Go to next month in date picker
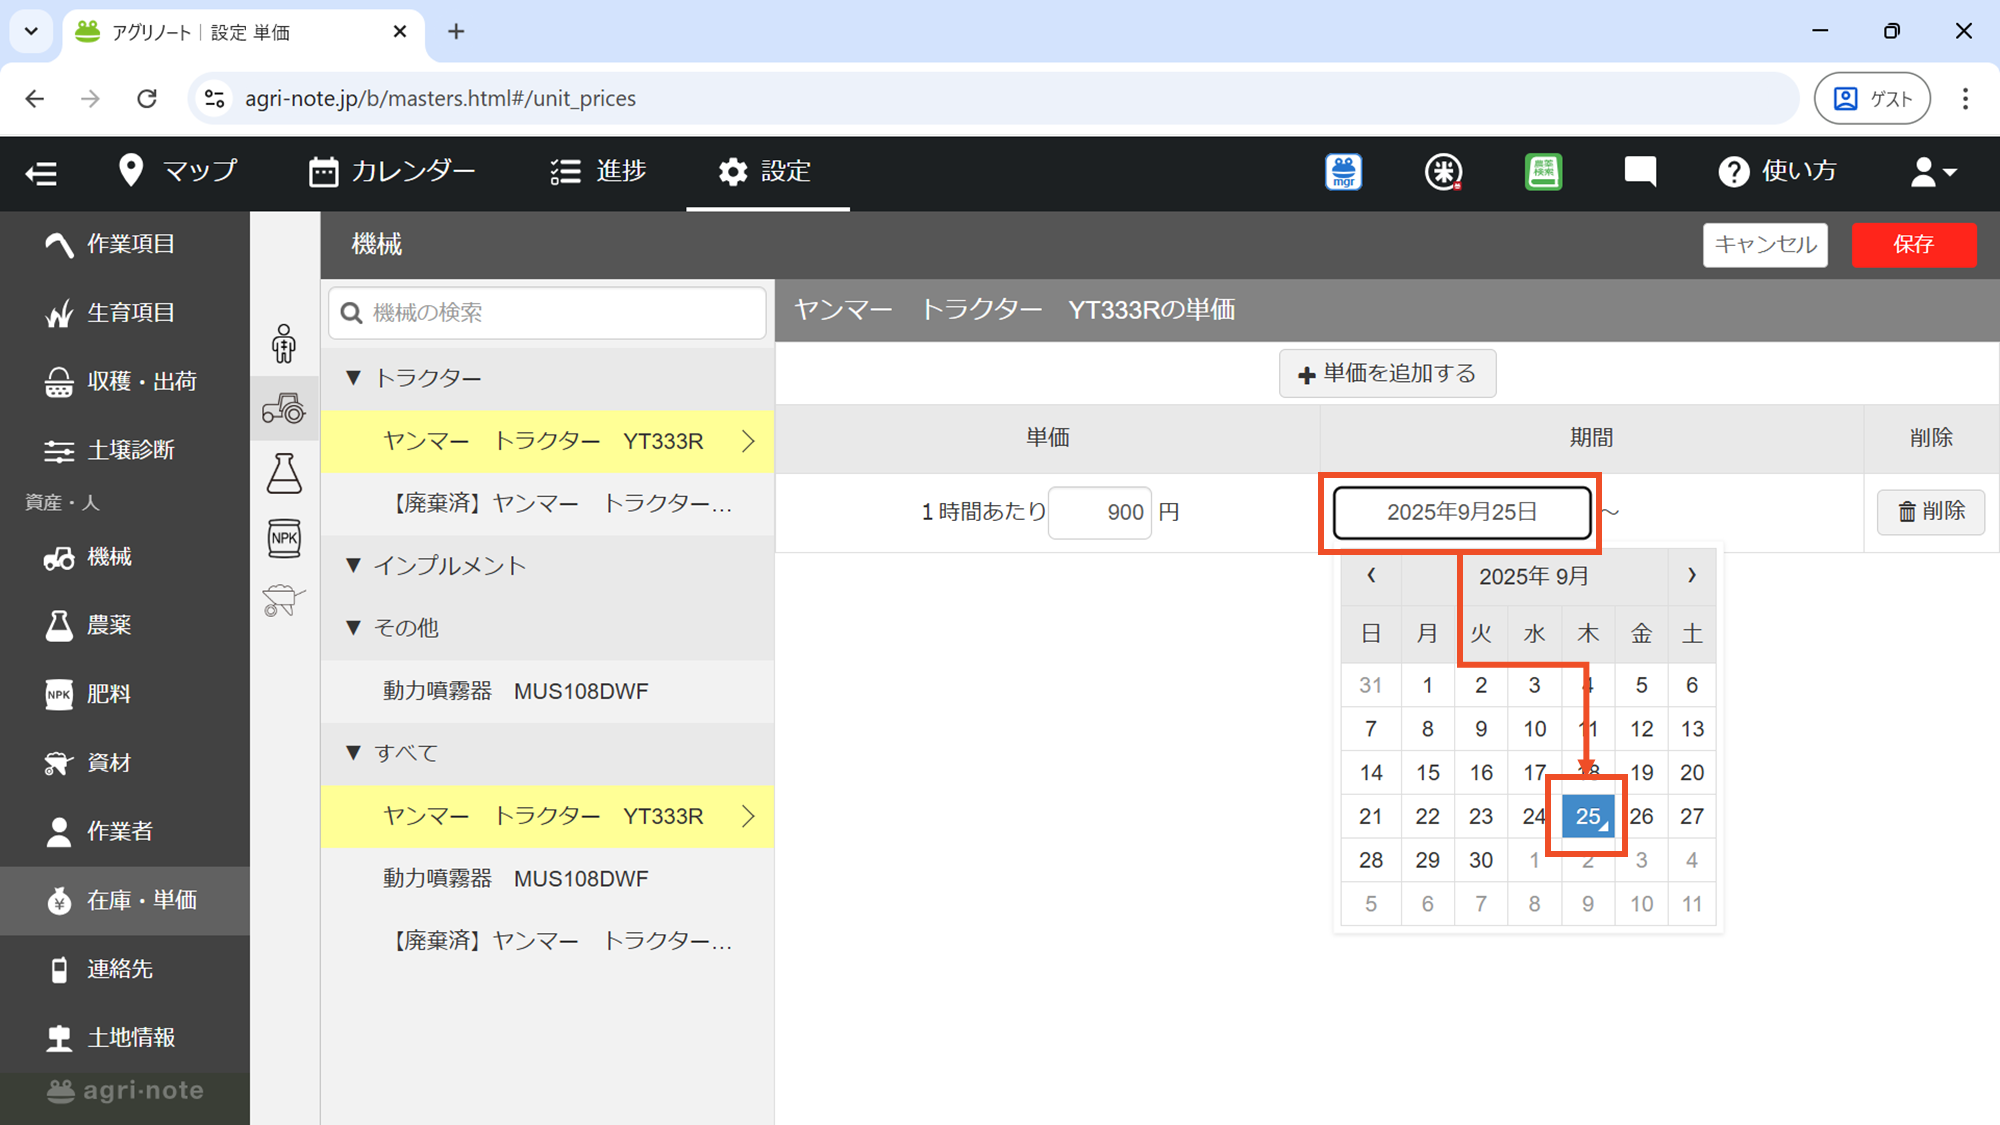Image resolution: width=2000 pixels, height=1125 pixels. (1692, 576)
